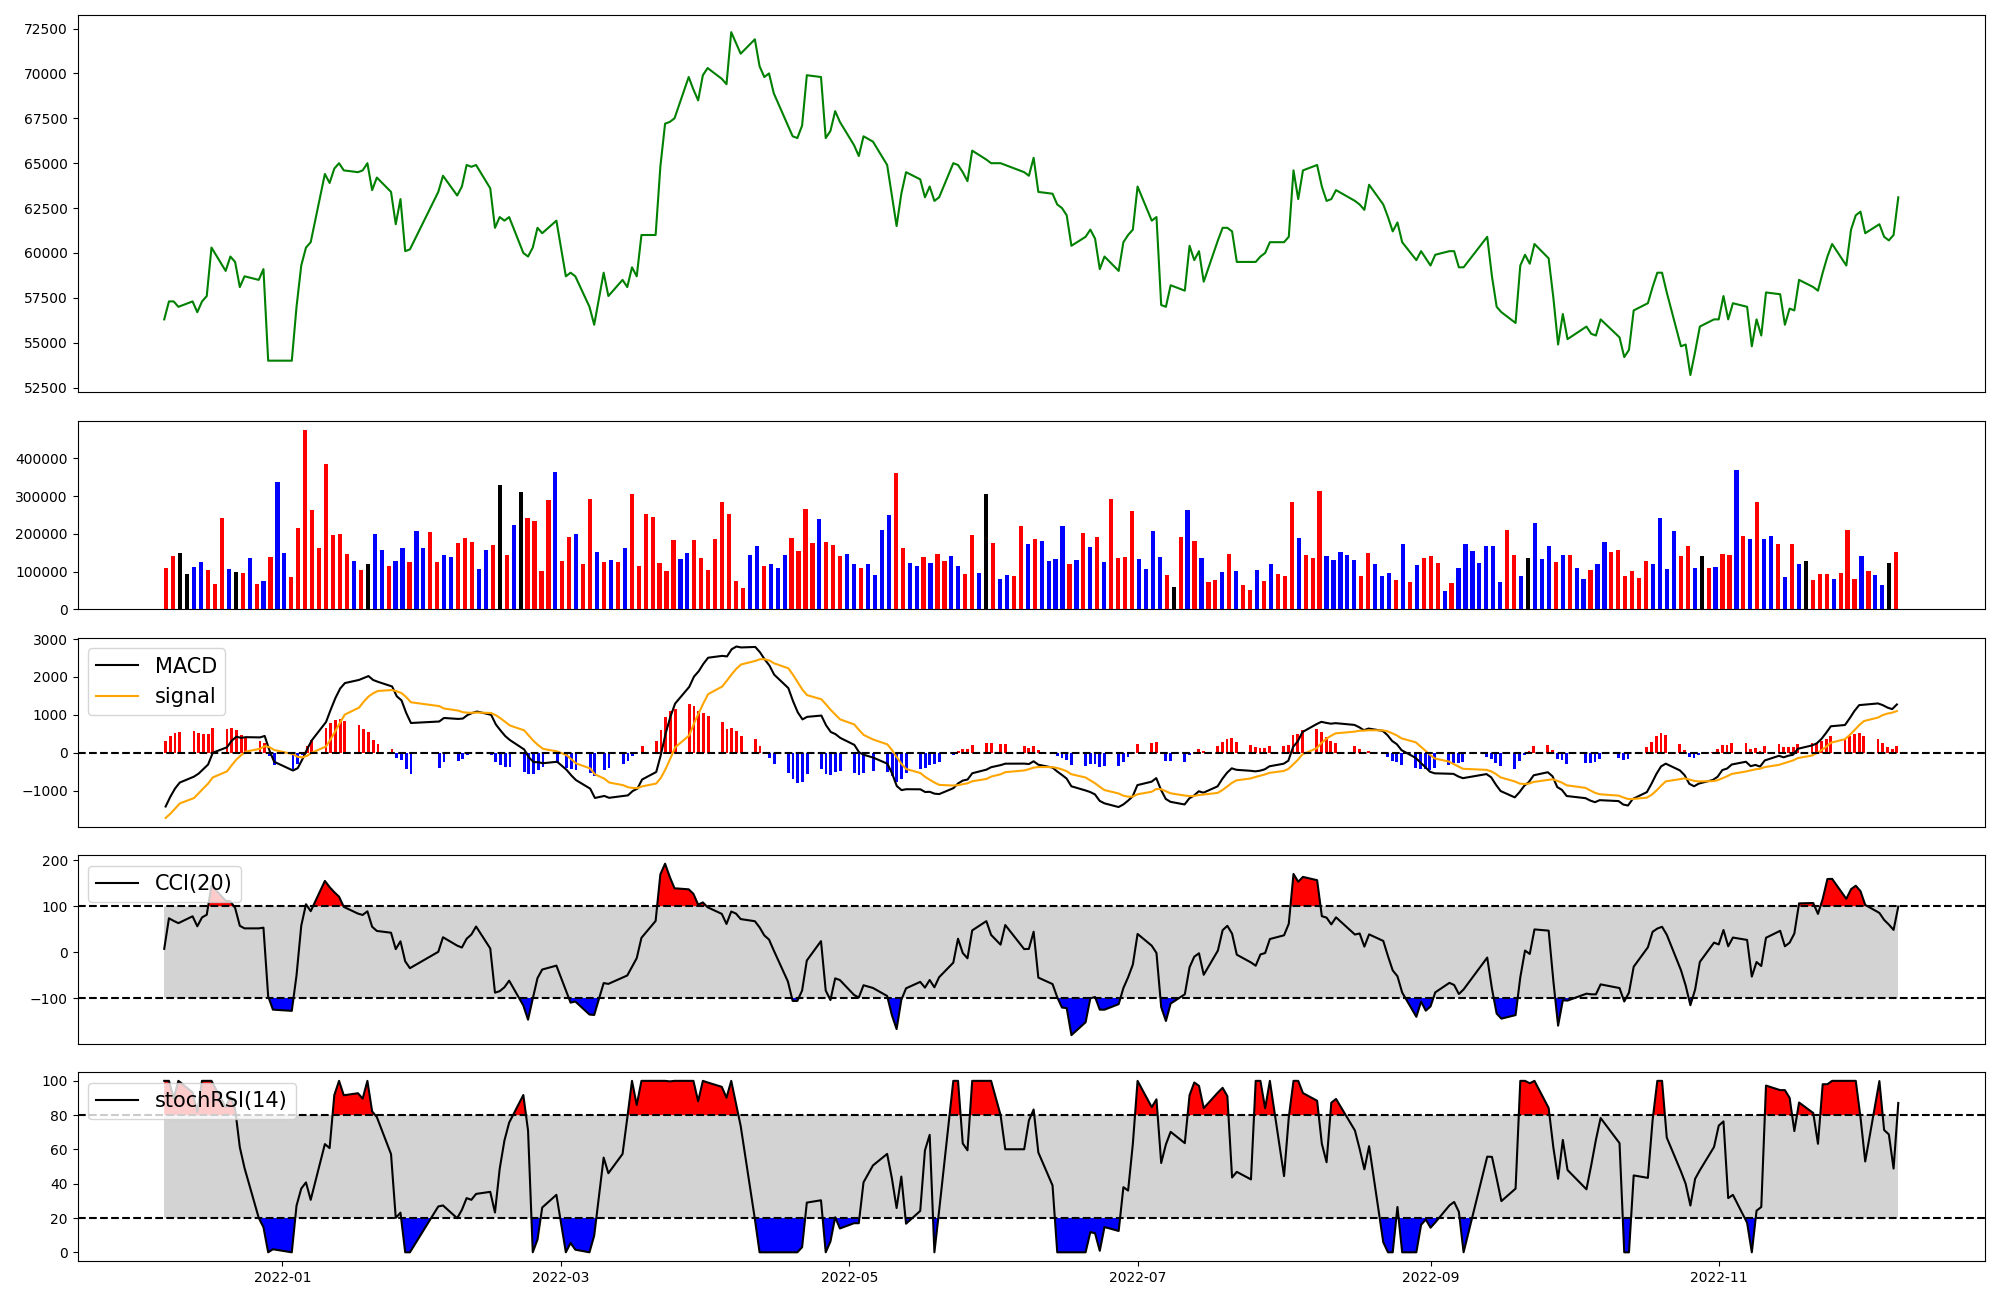The height and width of the screenshot is (1300, 2000).
Task: Click the 72500 price axis label
Action: tap(46, 29)
